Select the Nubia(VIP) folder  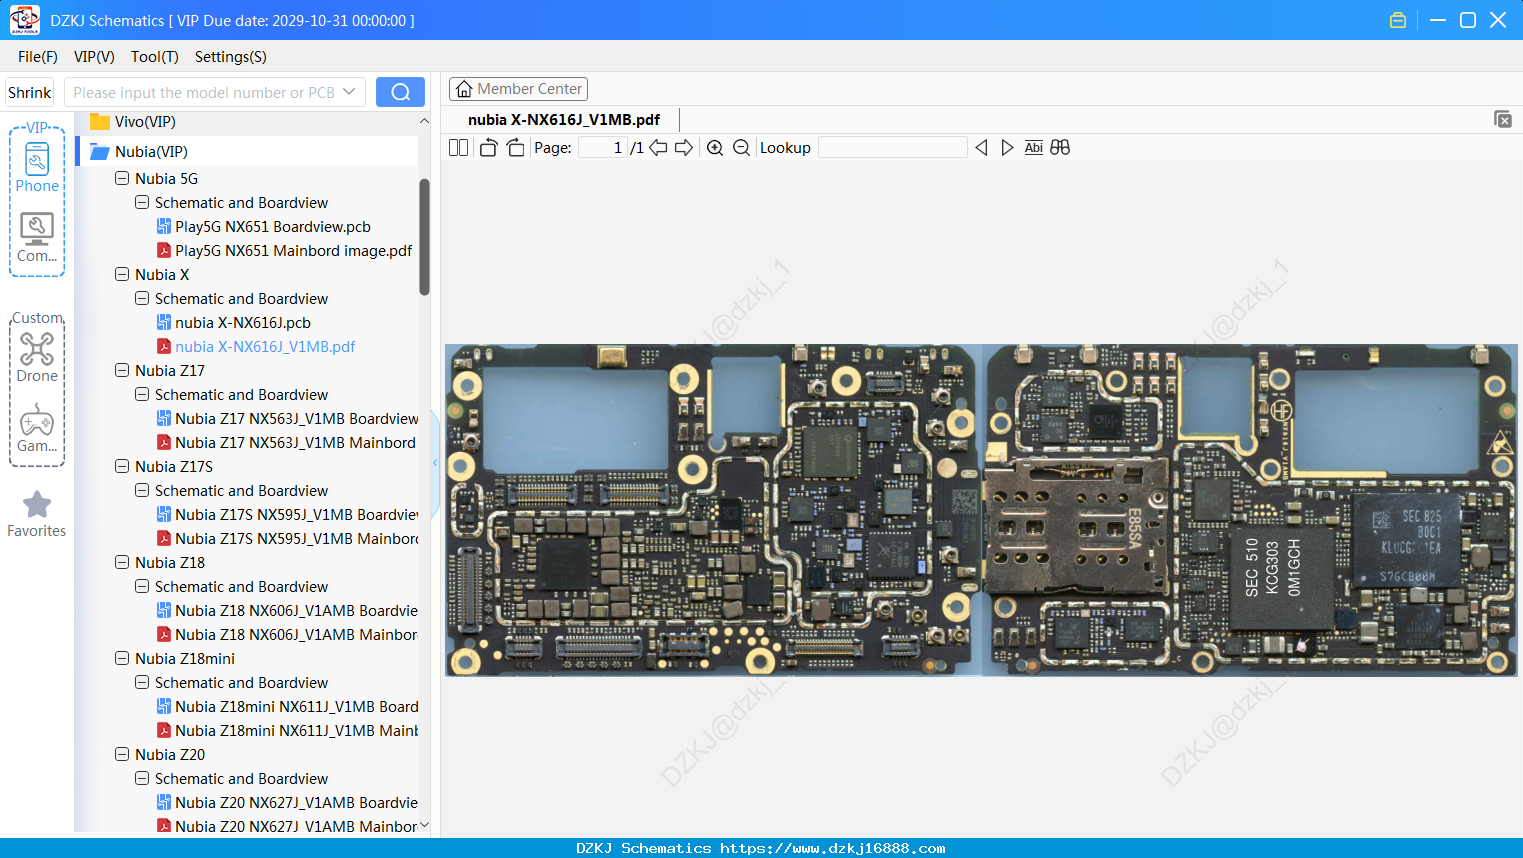coord(246,151)
